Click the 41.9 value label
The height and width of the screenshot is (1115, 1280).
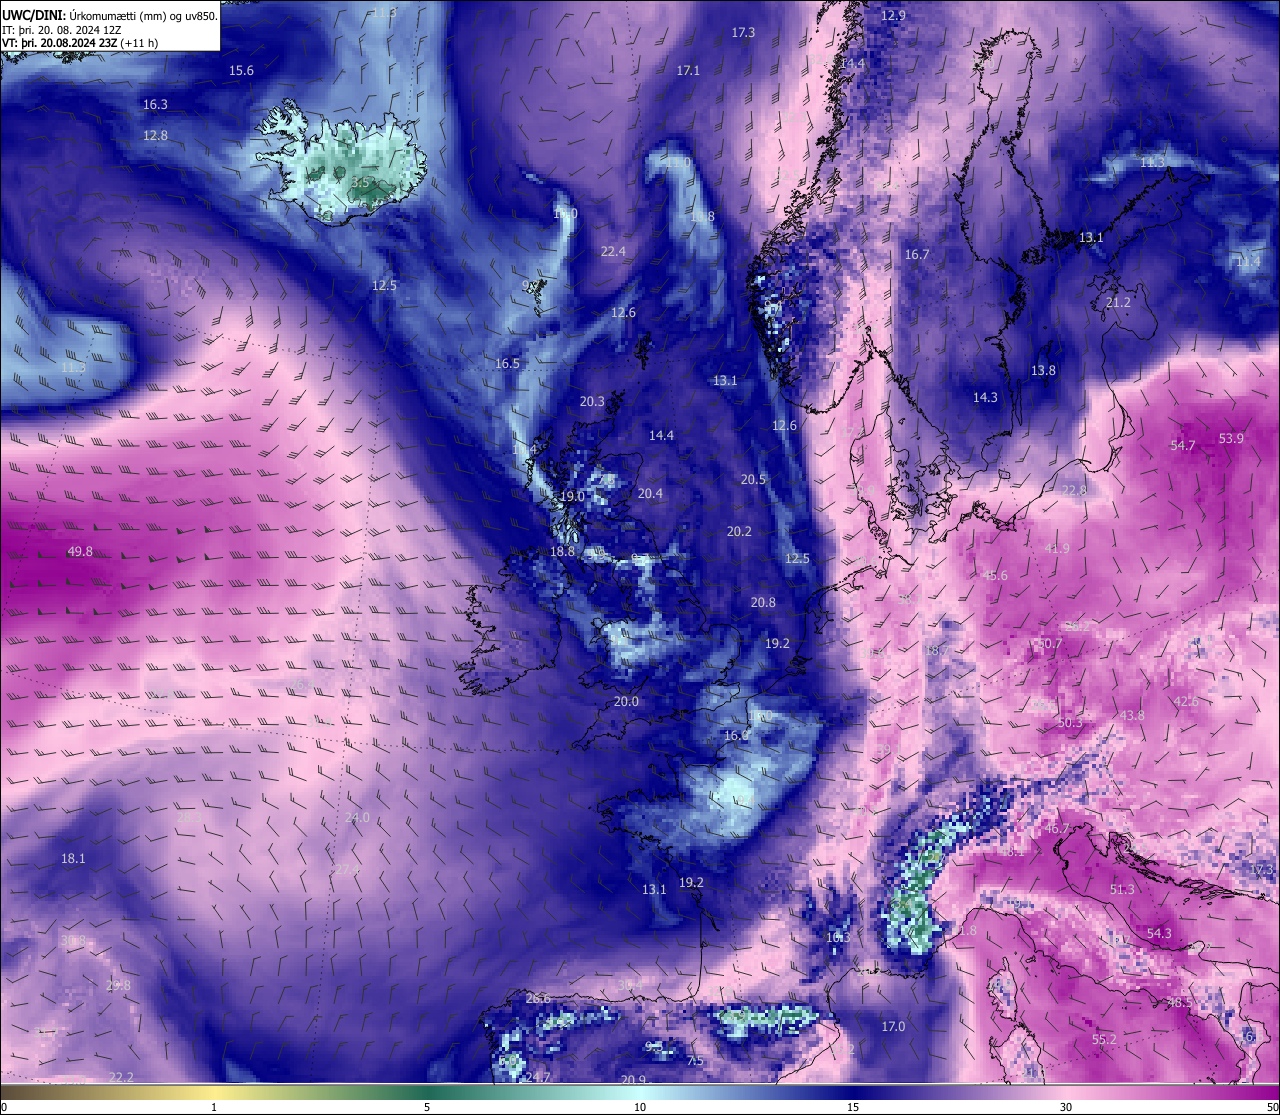click(1057, 548)
